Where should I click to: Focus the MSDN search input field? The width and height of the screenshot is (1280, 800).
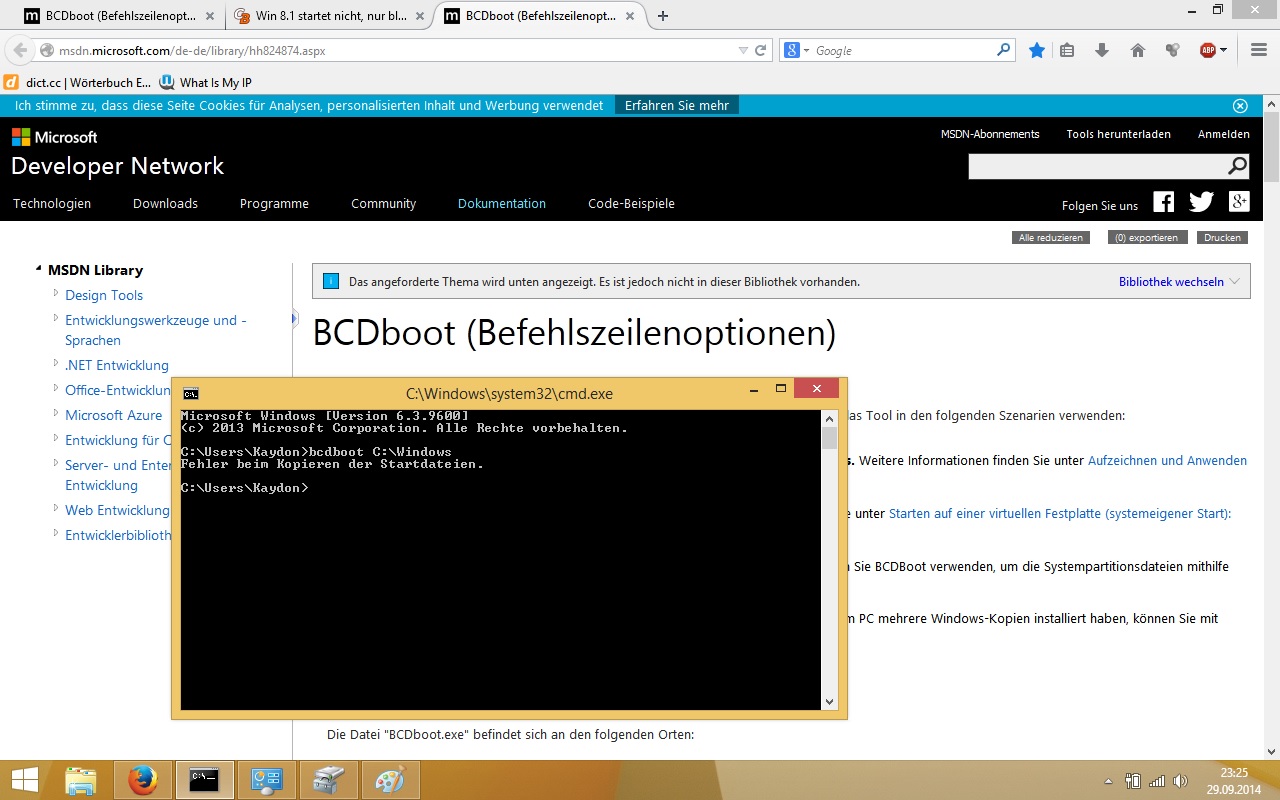pos(1098,167)
